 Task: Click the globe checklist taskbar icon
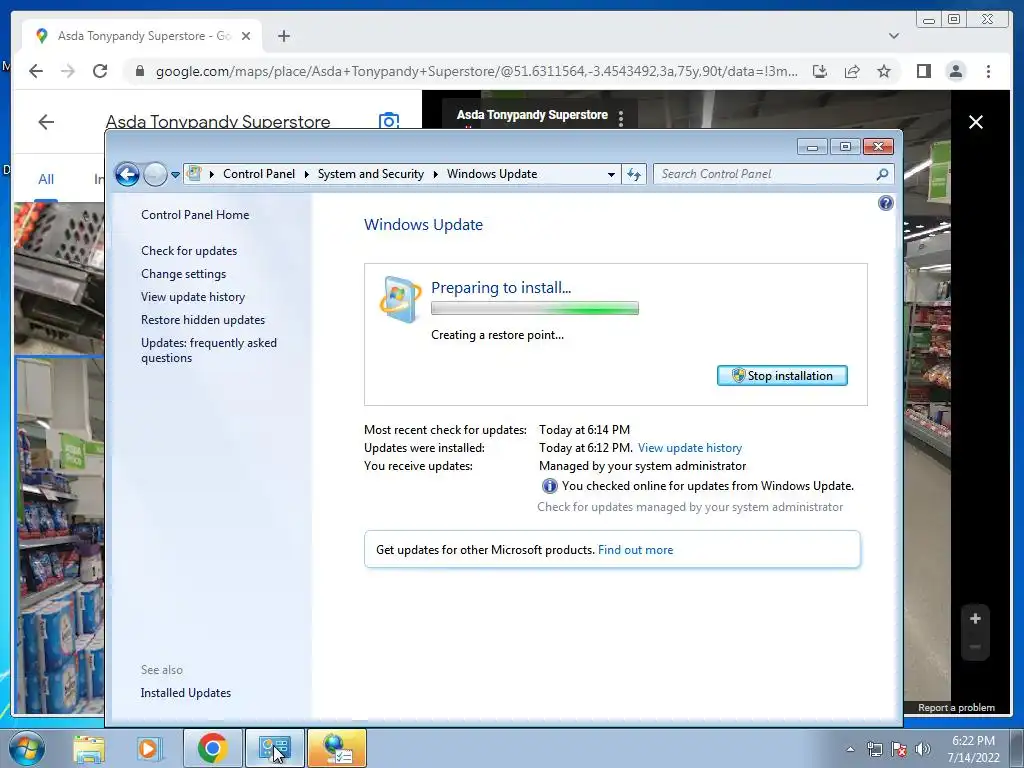coord(337,748)
